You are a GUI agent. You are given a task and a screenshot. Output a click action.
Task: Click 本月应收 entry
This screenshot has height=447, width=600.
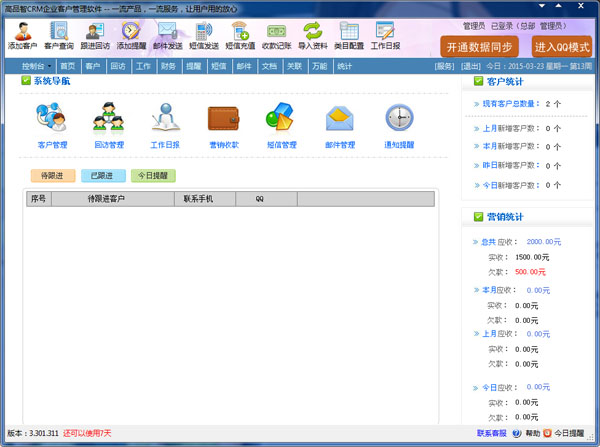(512, 290)
